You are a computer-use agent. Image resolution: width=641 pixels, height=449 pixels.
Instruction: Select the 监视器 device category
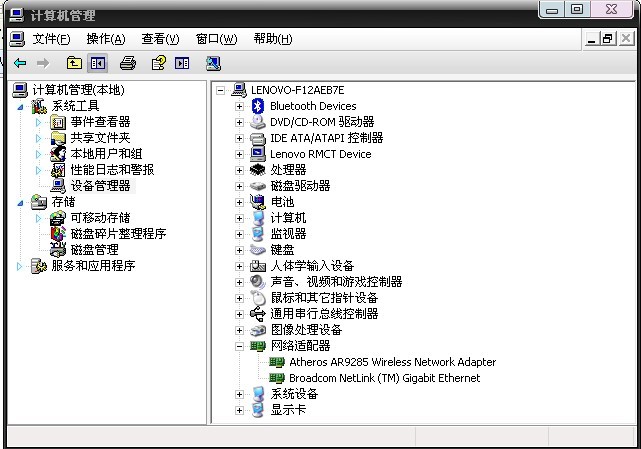tap(288, 234)
